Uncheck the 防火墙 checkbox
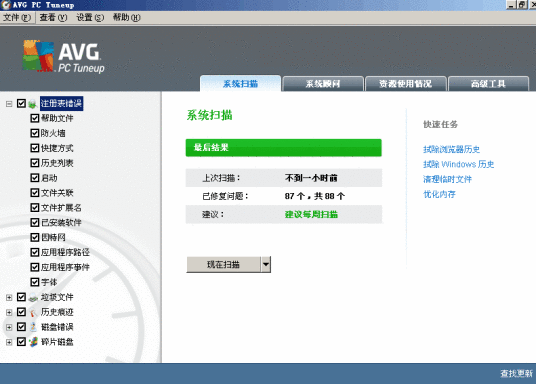The height and width of the screenshot is (384, 536). [x=35, y=133]
